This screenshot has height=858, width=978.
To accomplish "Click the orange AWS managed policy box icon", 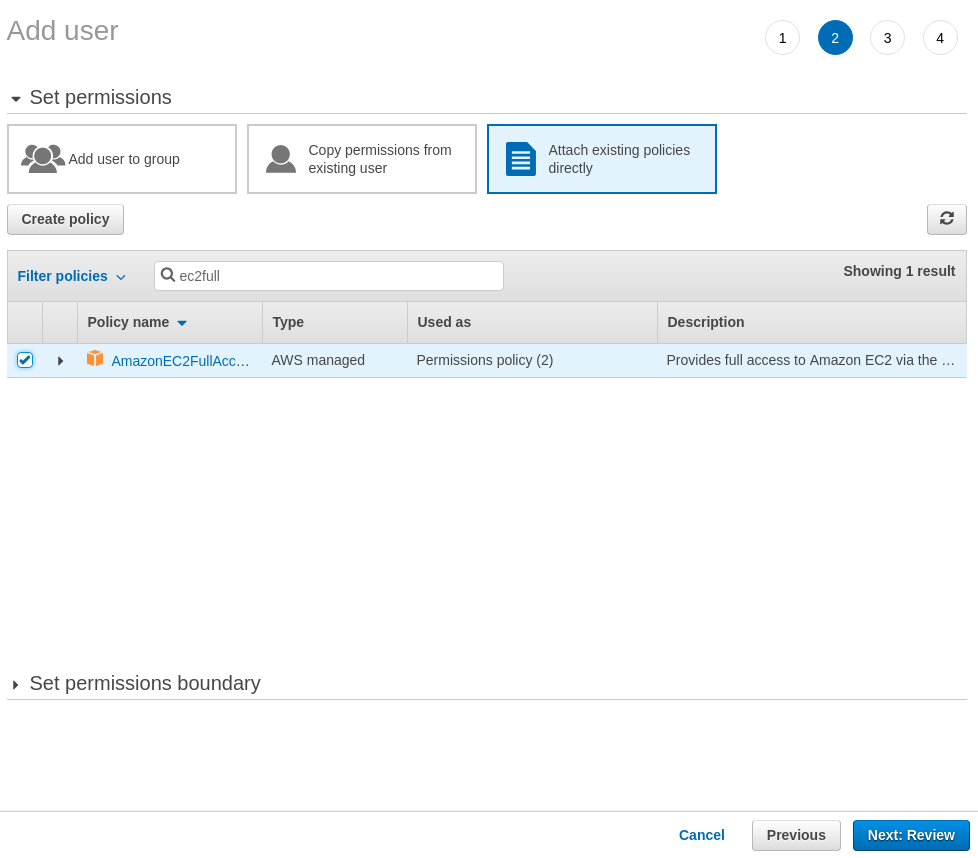I will point(95,359).
